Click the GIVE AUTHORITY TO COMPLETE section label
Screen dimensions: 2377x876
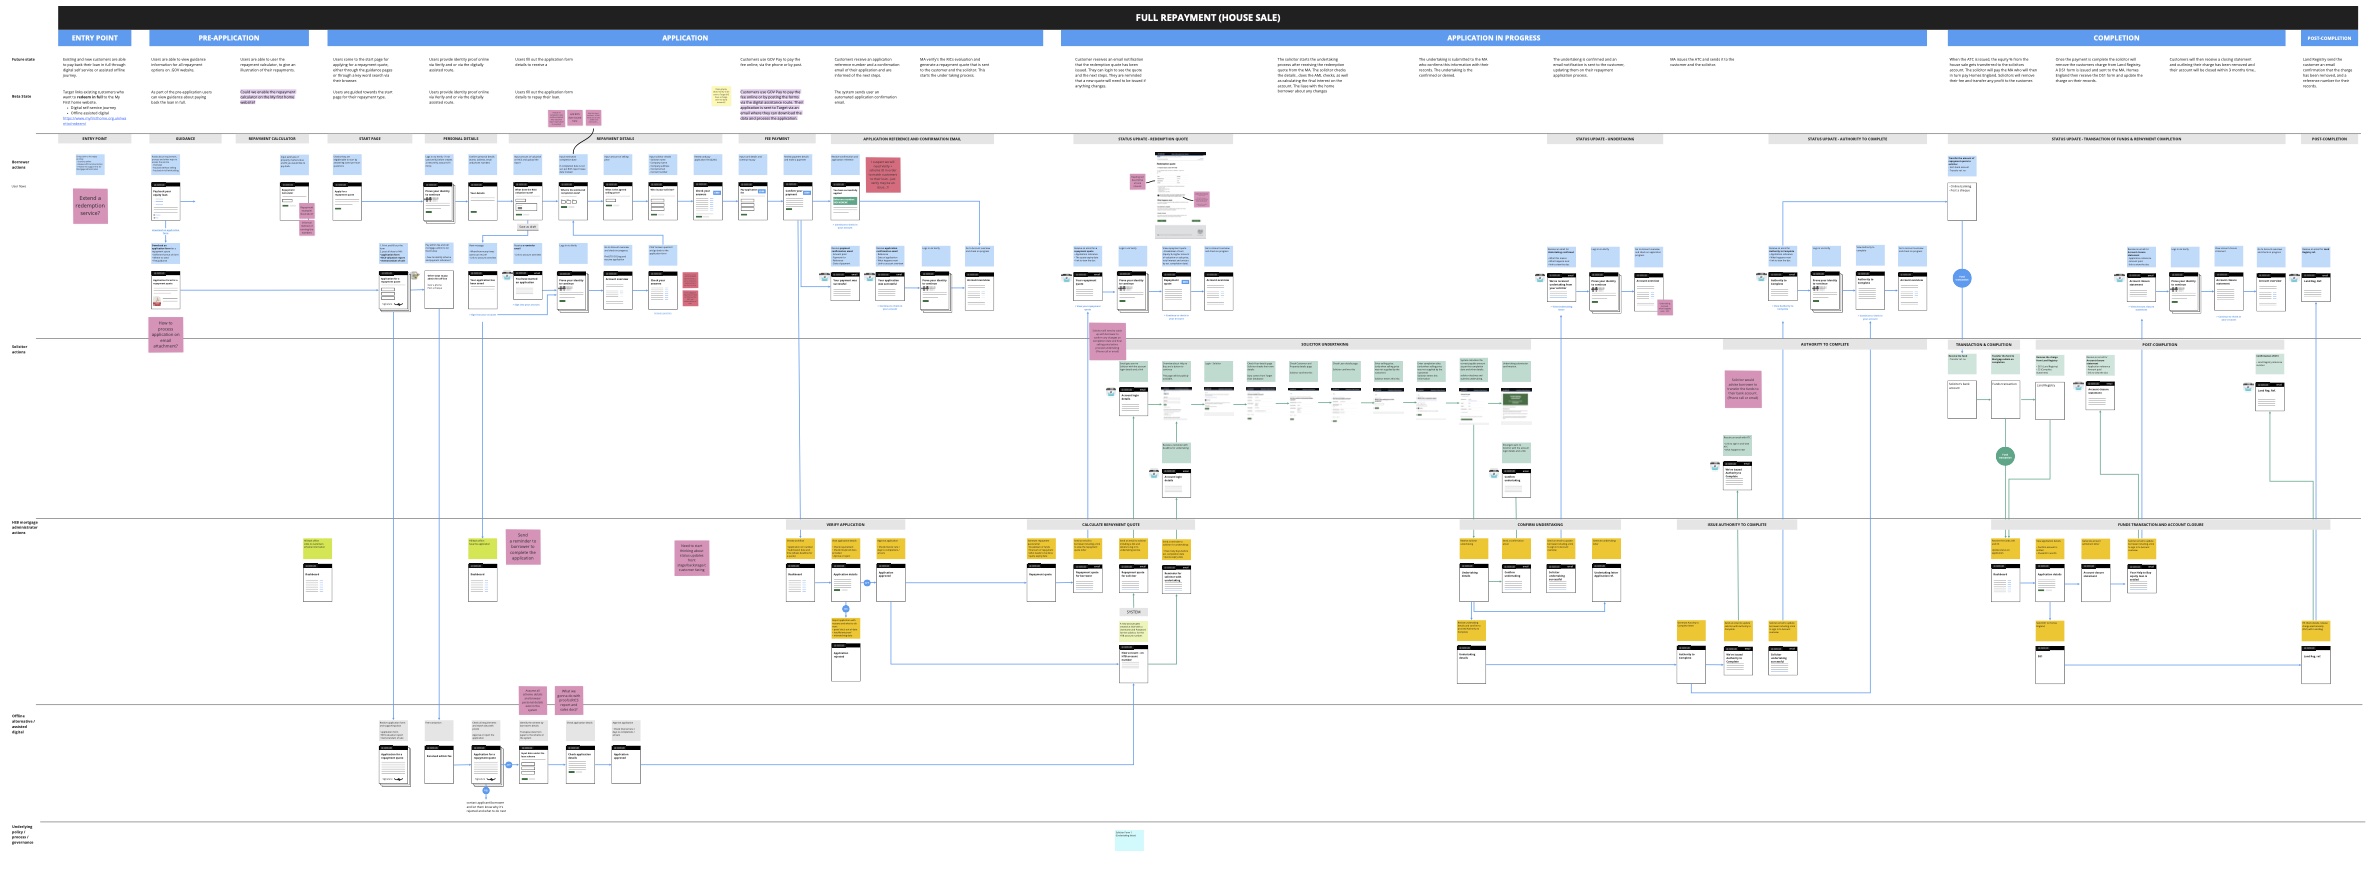click(x=1736, y=524)
